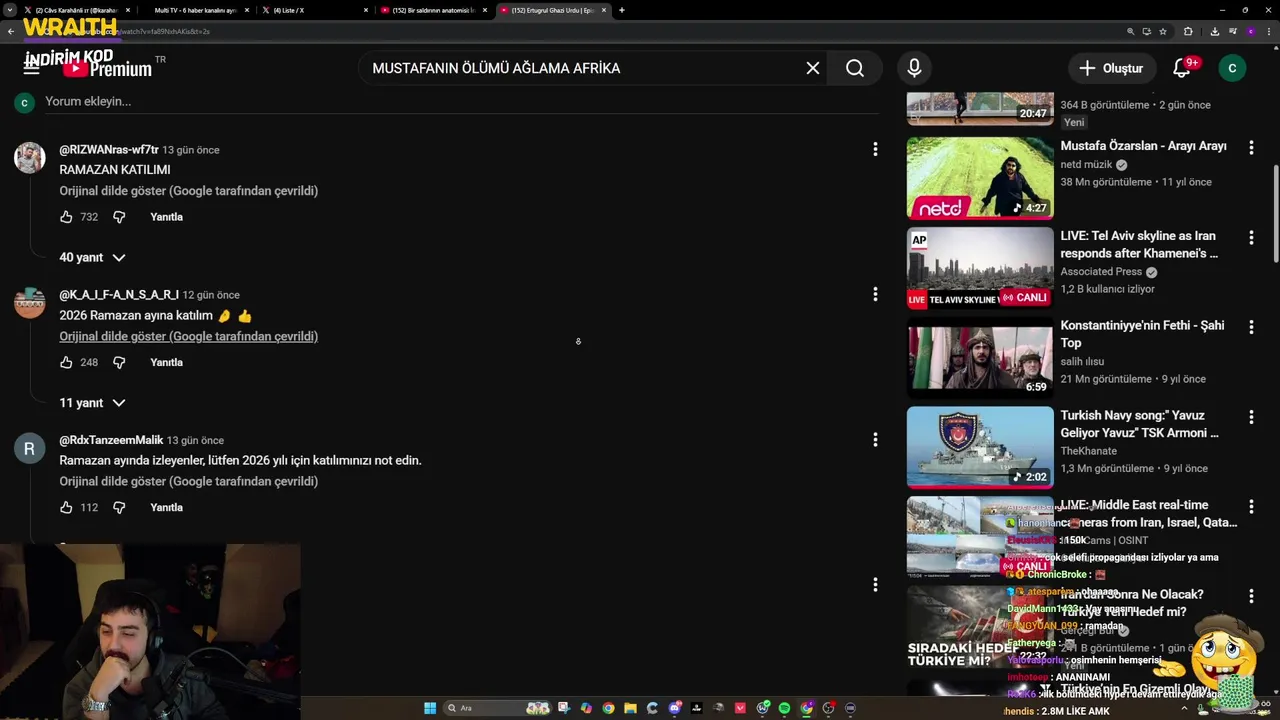Open a new browser tab
1280x720 pixels.
[x=622, y=10]
